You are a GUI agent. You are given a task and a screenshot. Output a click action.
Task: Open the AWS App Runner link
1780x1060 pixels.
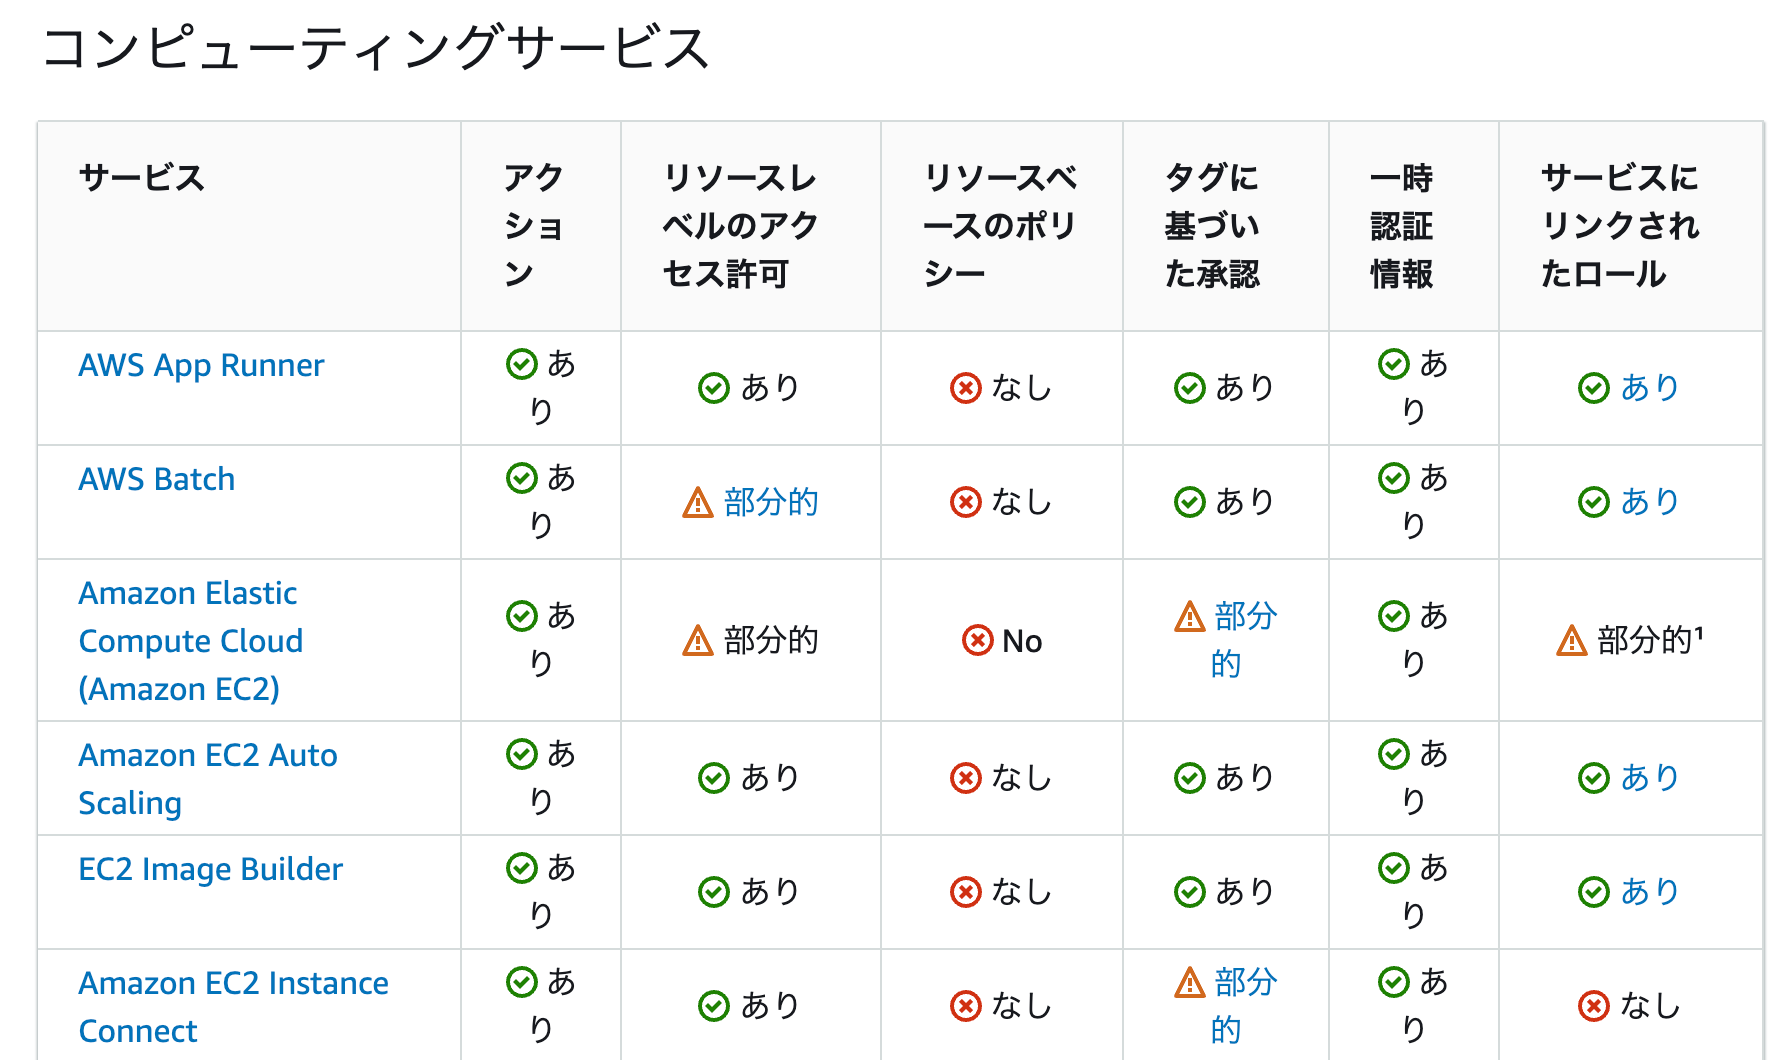point(201,366)
